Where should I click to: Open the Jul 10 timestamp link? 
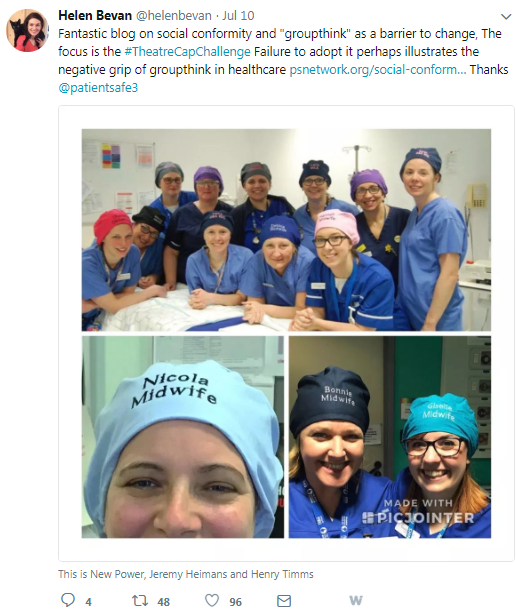[238, 16]
